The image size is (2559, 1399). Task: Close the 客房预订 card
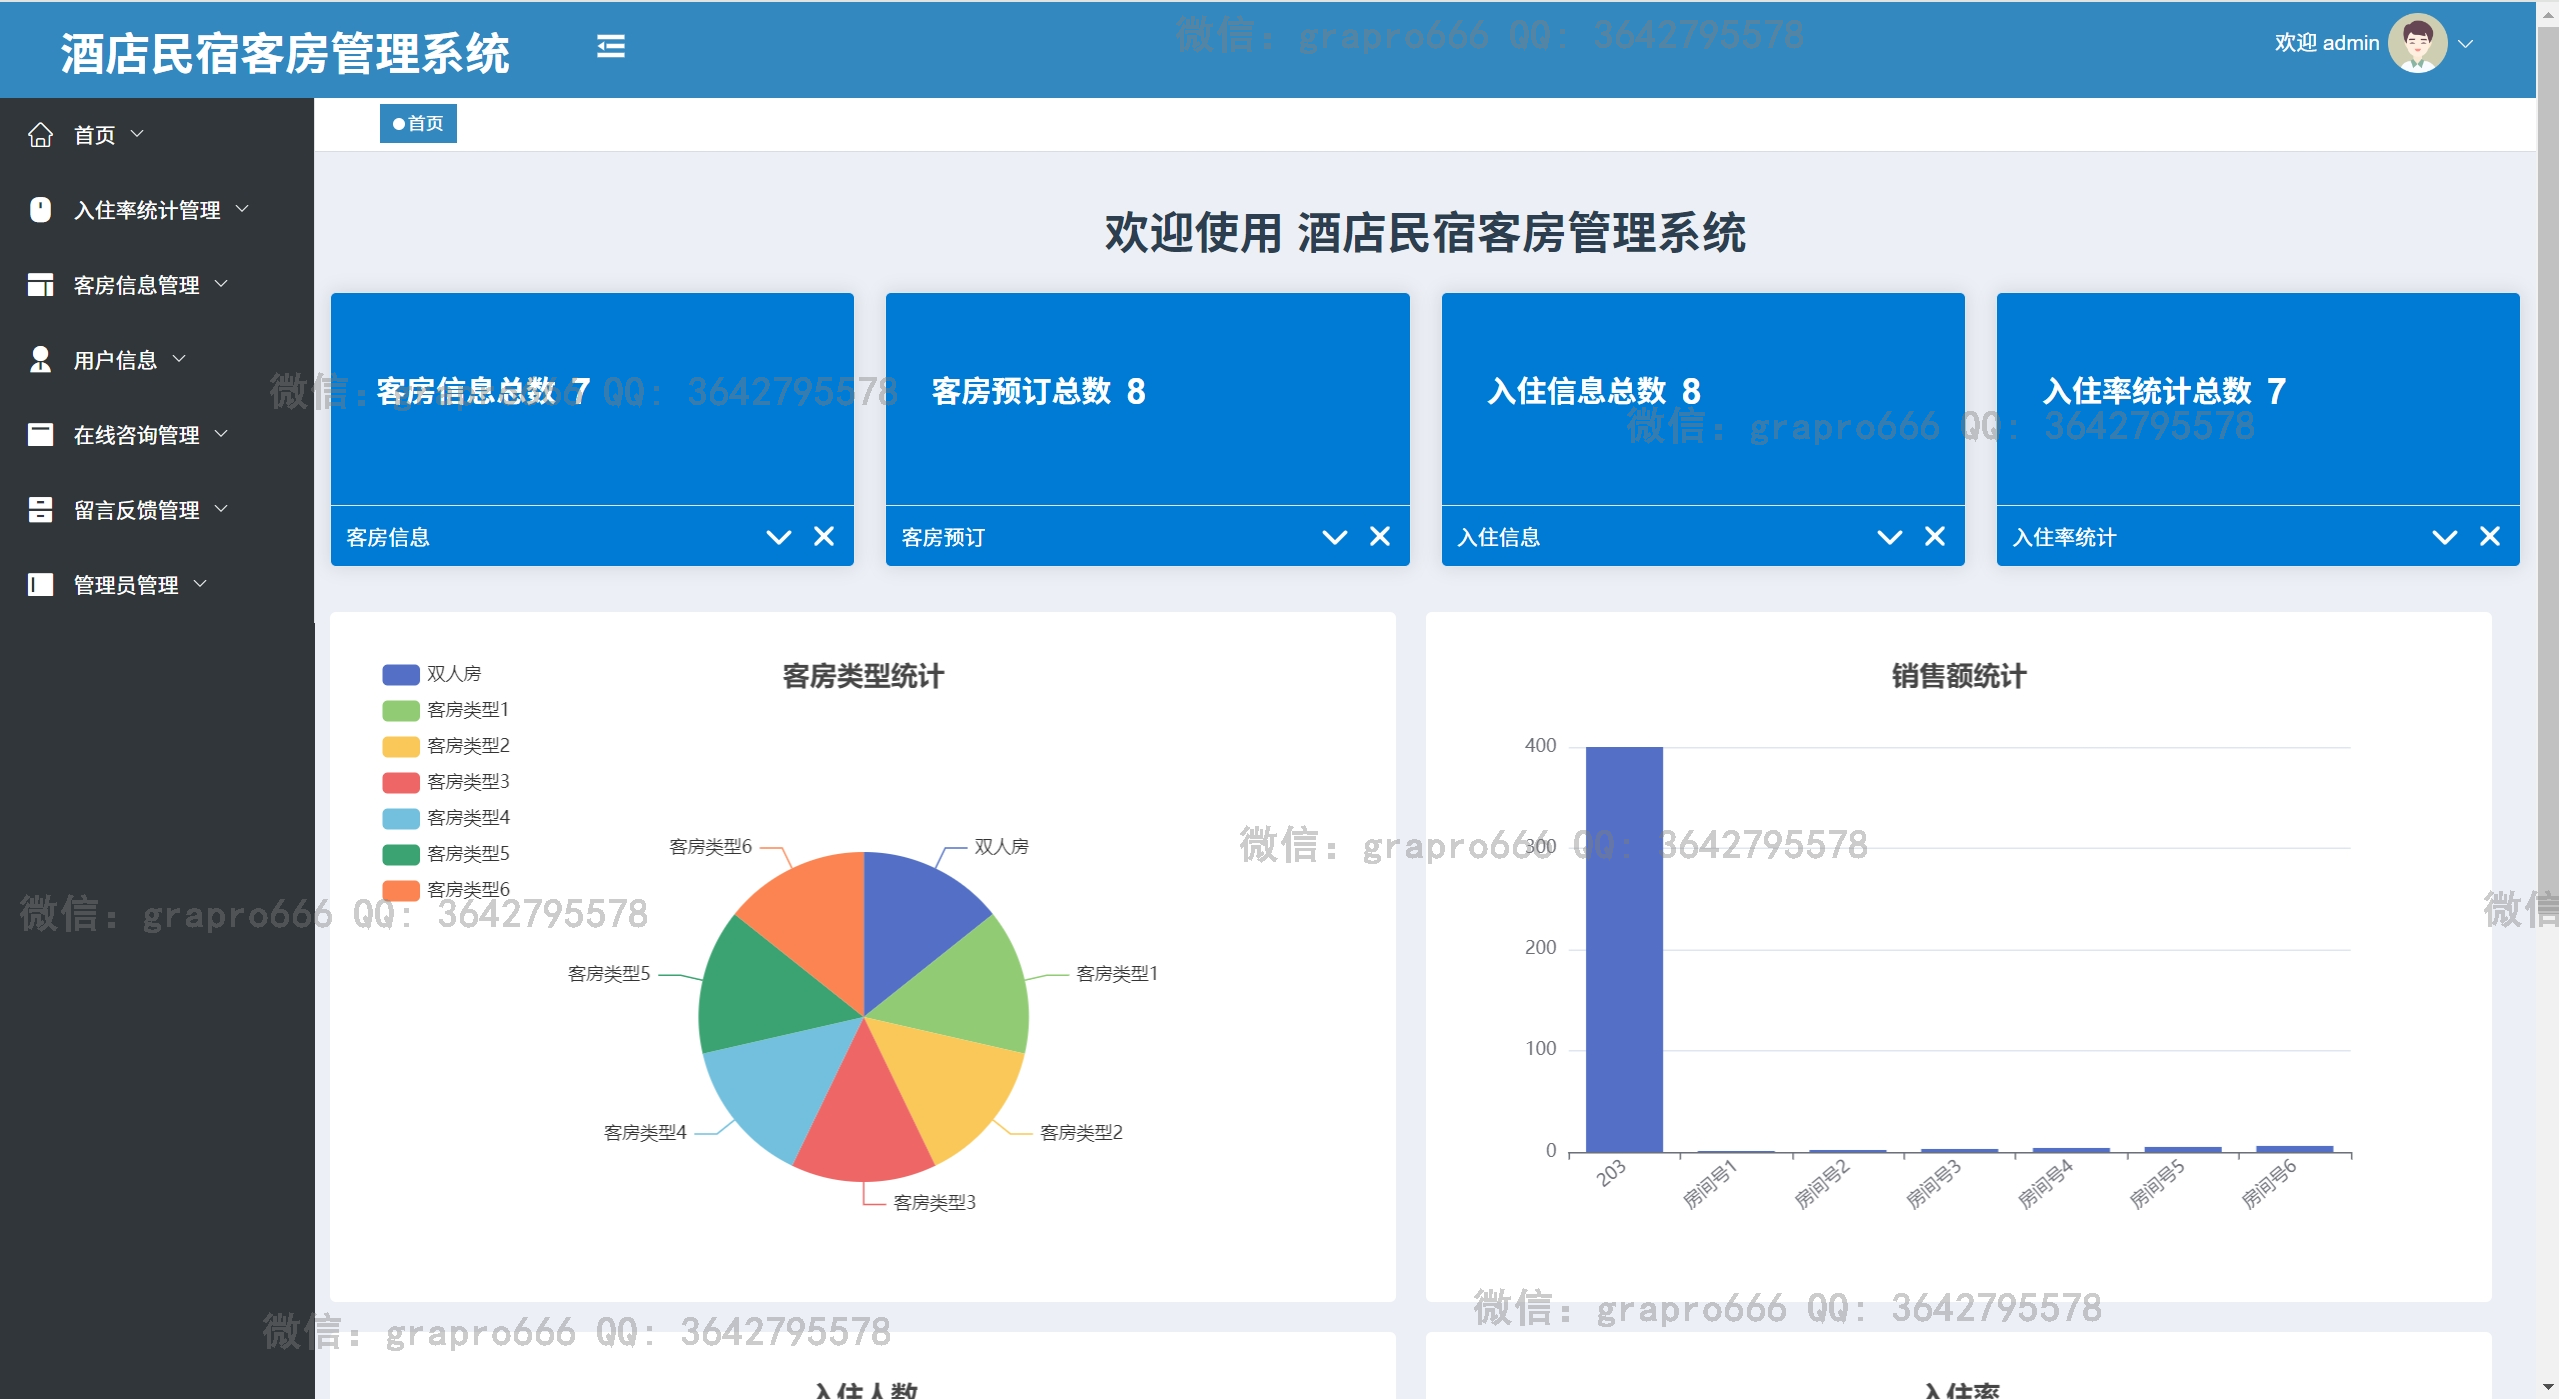(1379, 537)
